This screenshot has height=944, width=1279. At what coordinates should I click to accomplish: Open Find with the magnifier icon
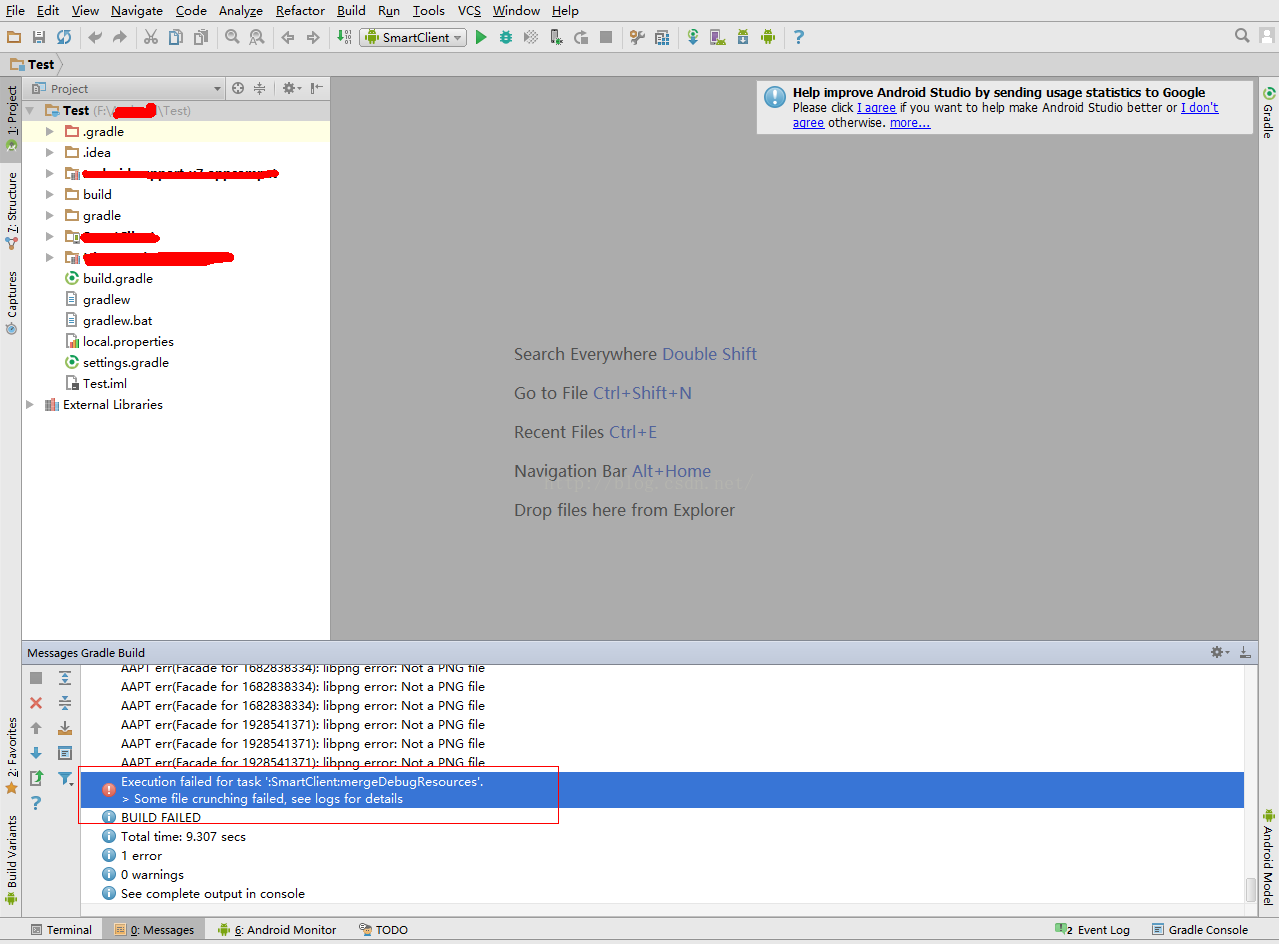232,37
